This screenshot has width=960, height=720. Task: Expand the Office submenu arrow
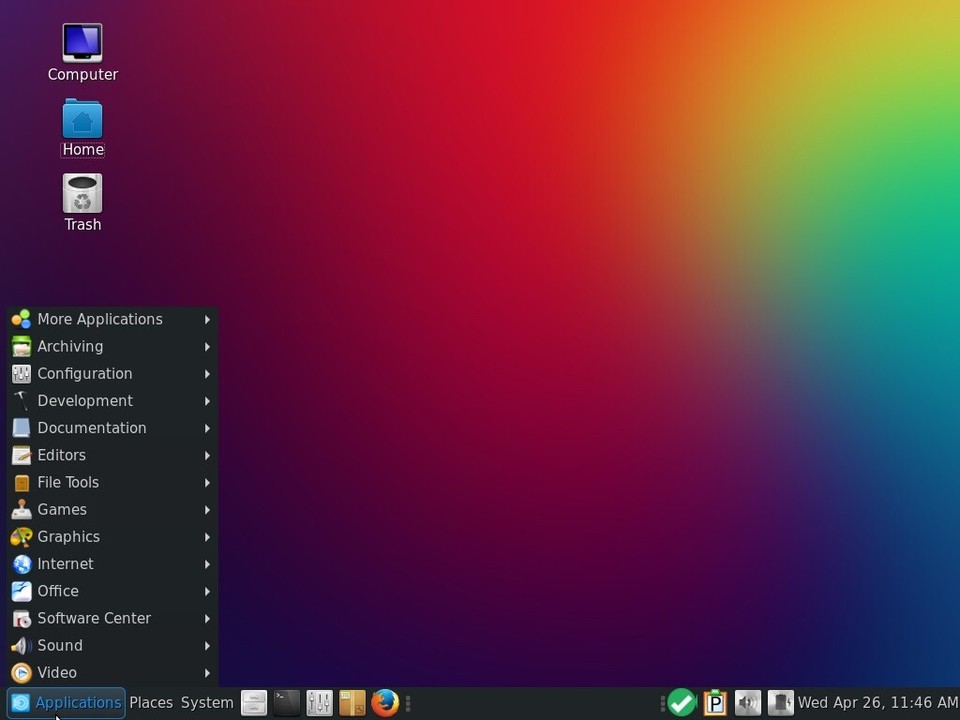pos(206,591)
